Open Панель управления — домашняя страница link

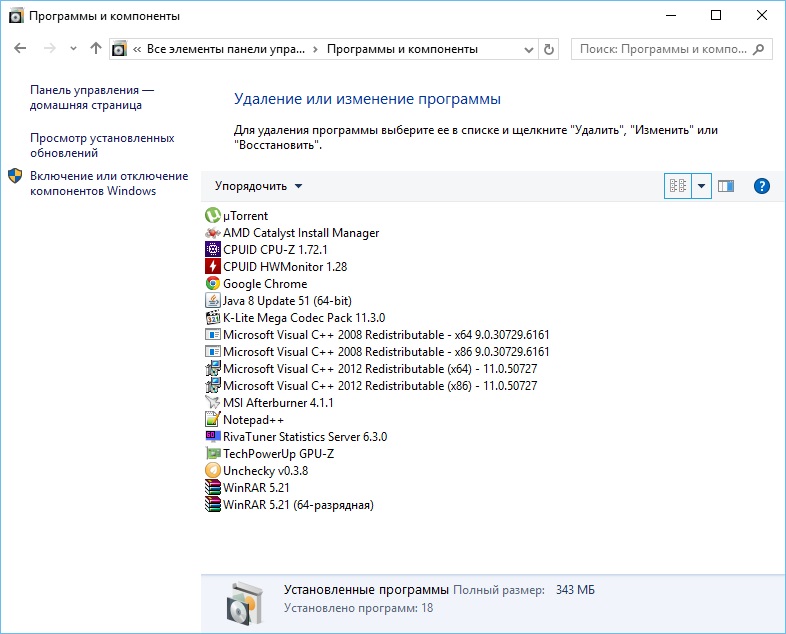point(92,98)
